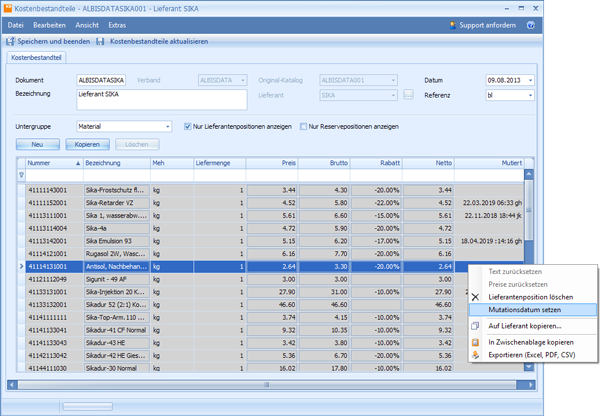Click the Mutiert column header
The height and width of the screenshot is (416, 600).
(x=489, y=163)
